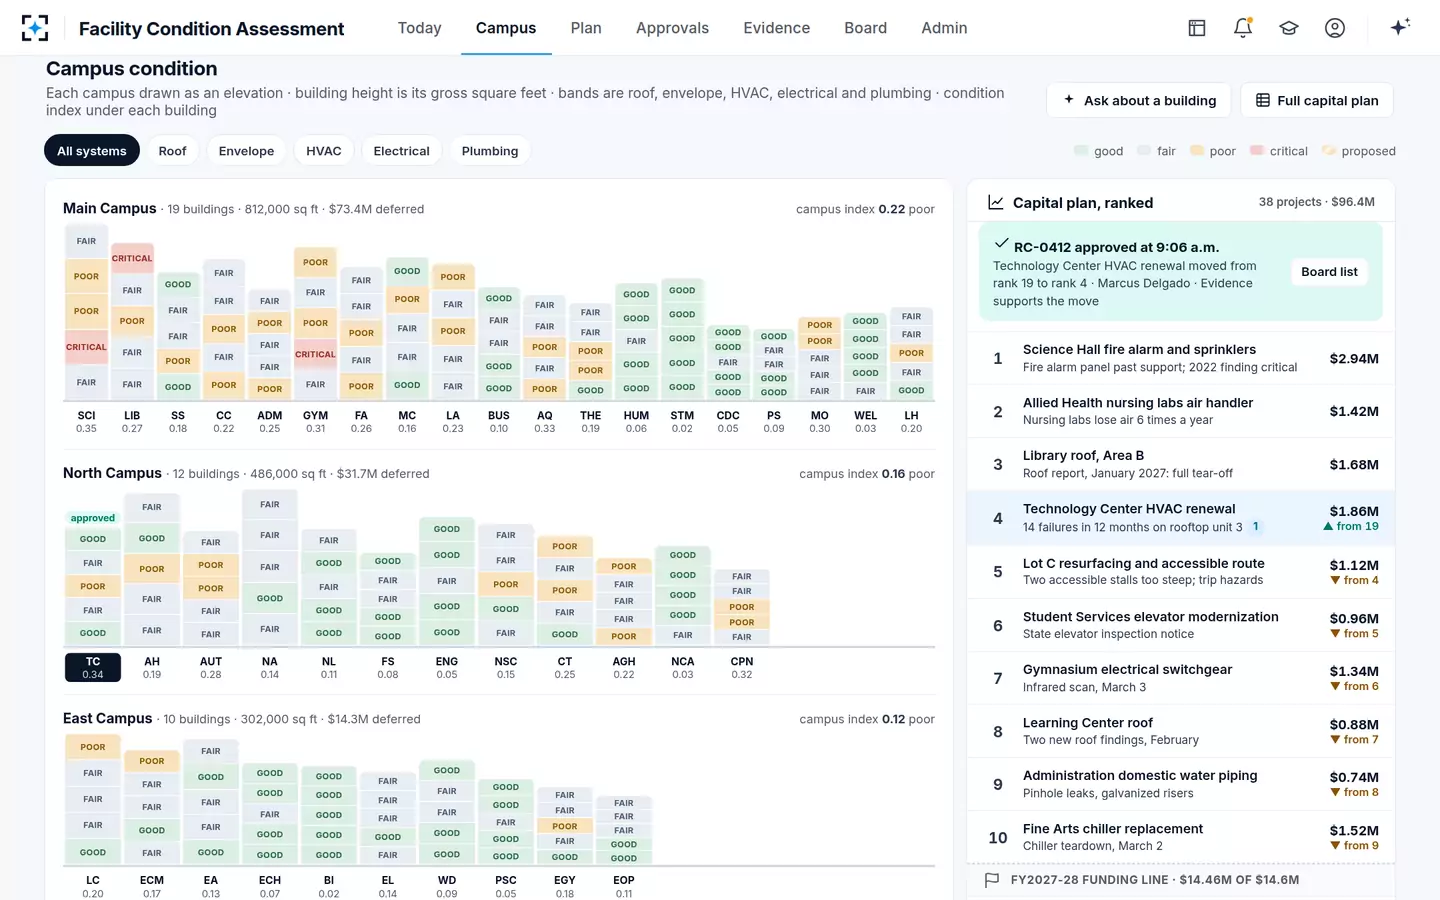Click Ask about a building button
The height and width of the screenshot is (900, 1440).
coord(1139,100)
